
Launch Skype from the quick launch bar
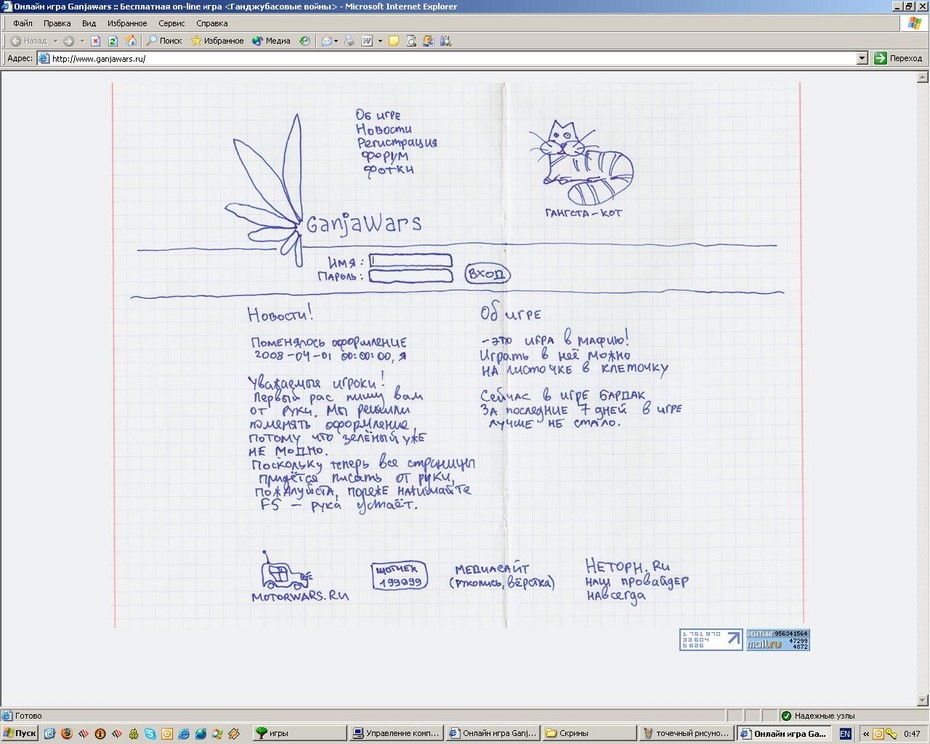point(150,734)
